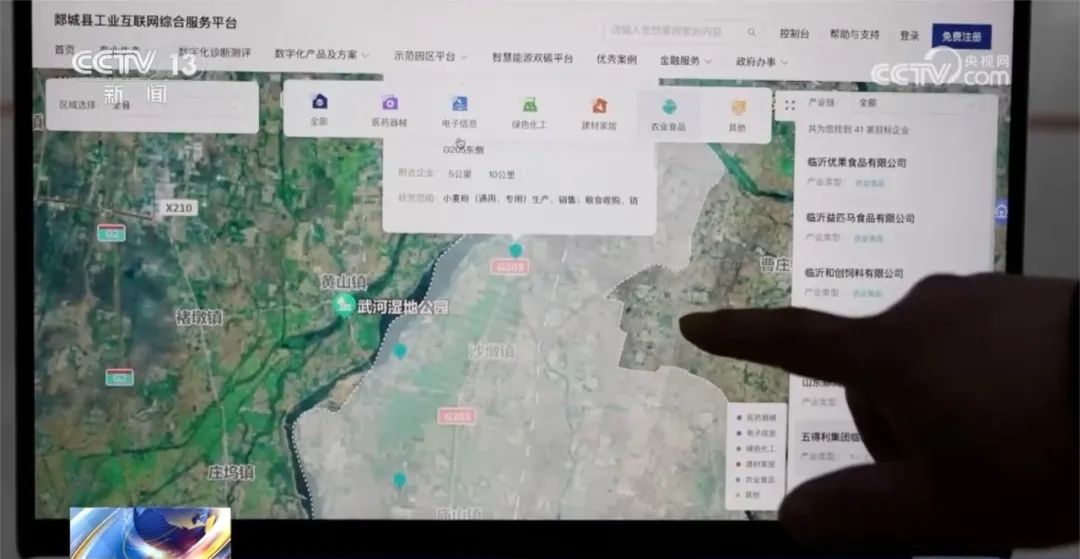Click the fullscreen expand icon beside 产业链

[789, 105]
